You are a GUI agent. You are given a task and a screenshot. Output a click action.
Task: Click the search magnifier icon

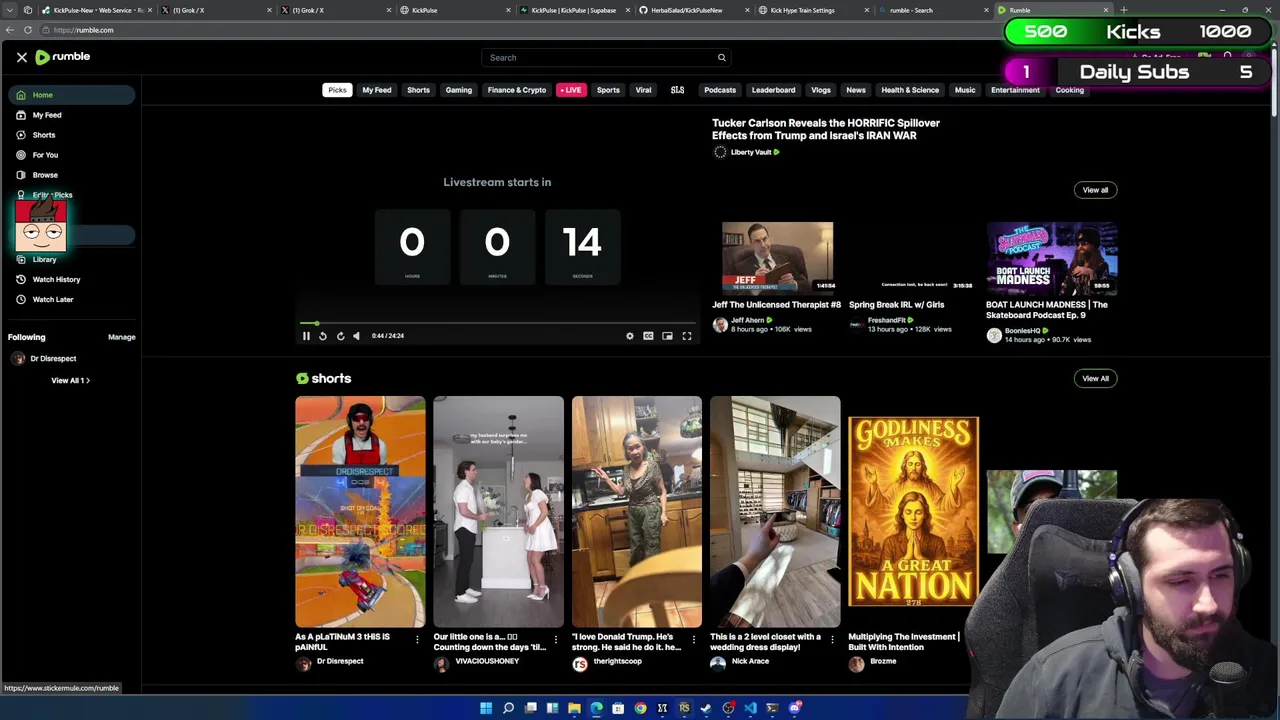point(721,57)
